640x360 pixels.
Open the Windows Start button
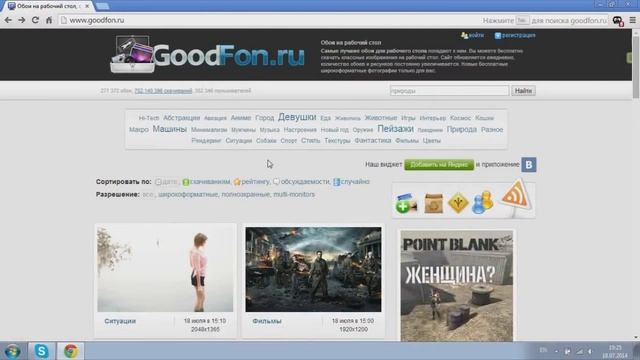point(12,351)
